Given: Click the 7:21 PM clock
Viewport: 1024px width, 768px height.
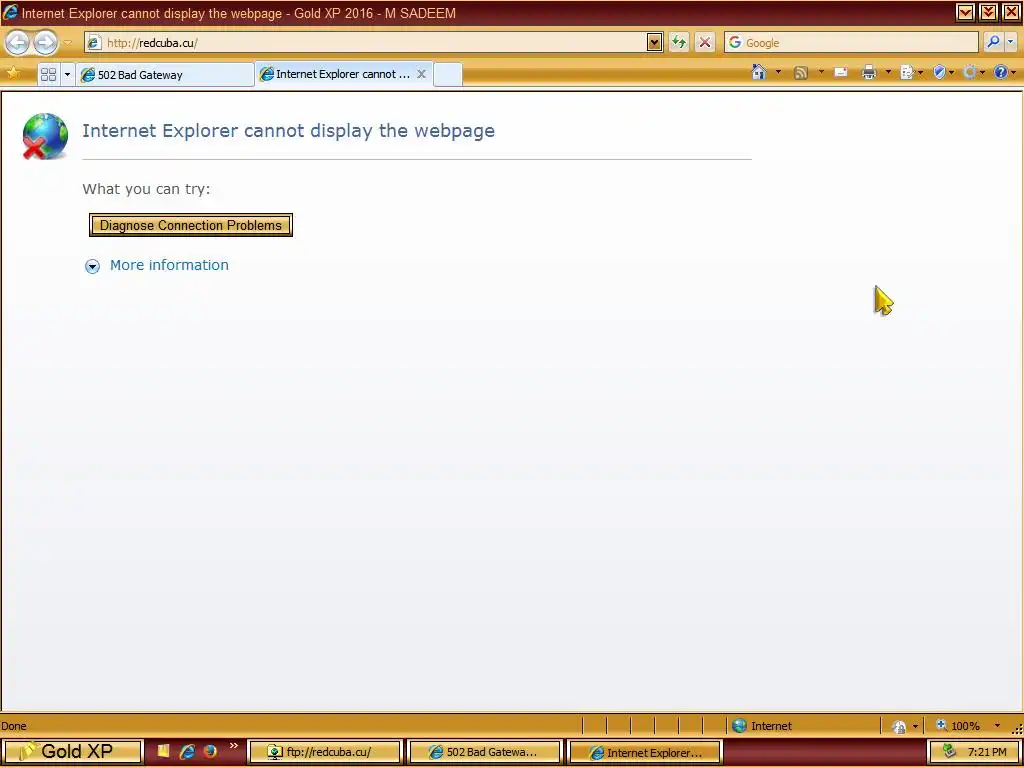Looking at the screenshot, I should tap(987, 752).
